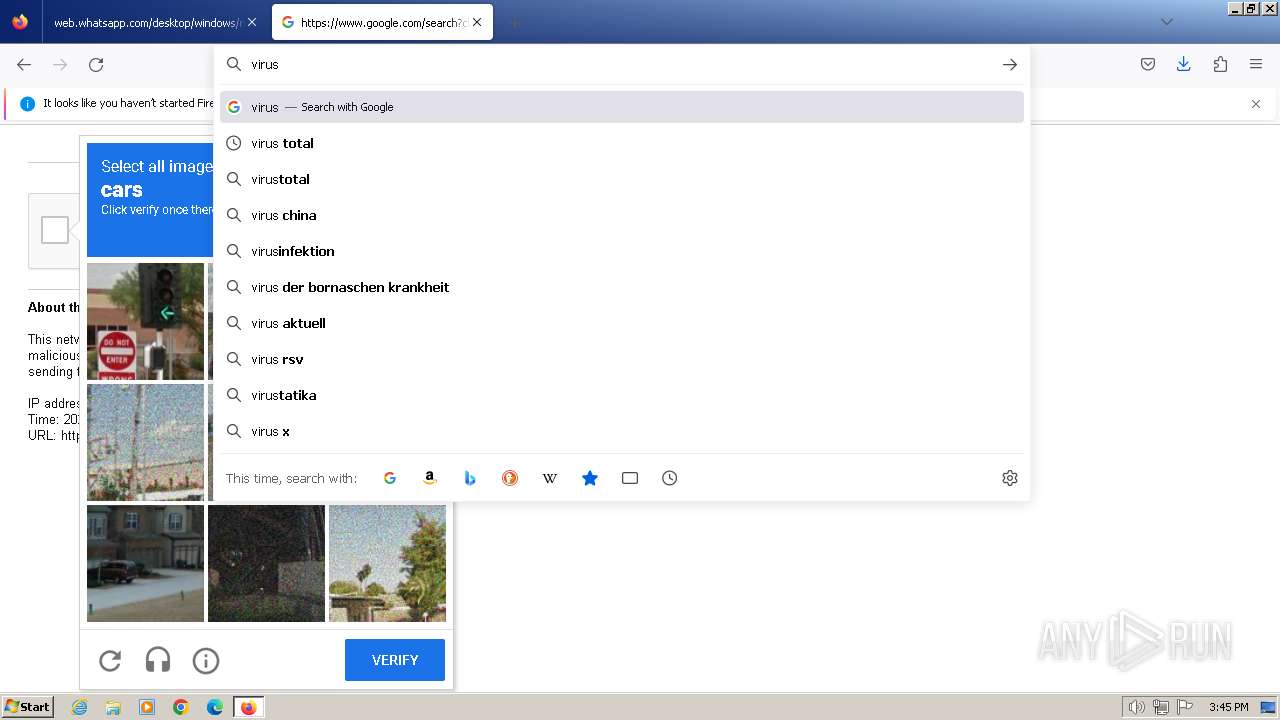
Task: Open the Firefox application menu
Action: [x=1256, y=64]
